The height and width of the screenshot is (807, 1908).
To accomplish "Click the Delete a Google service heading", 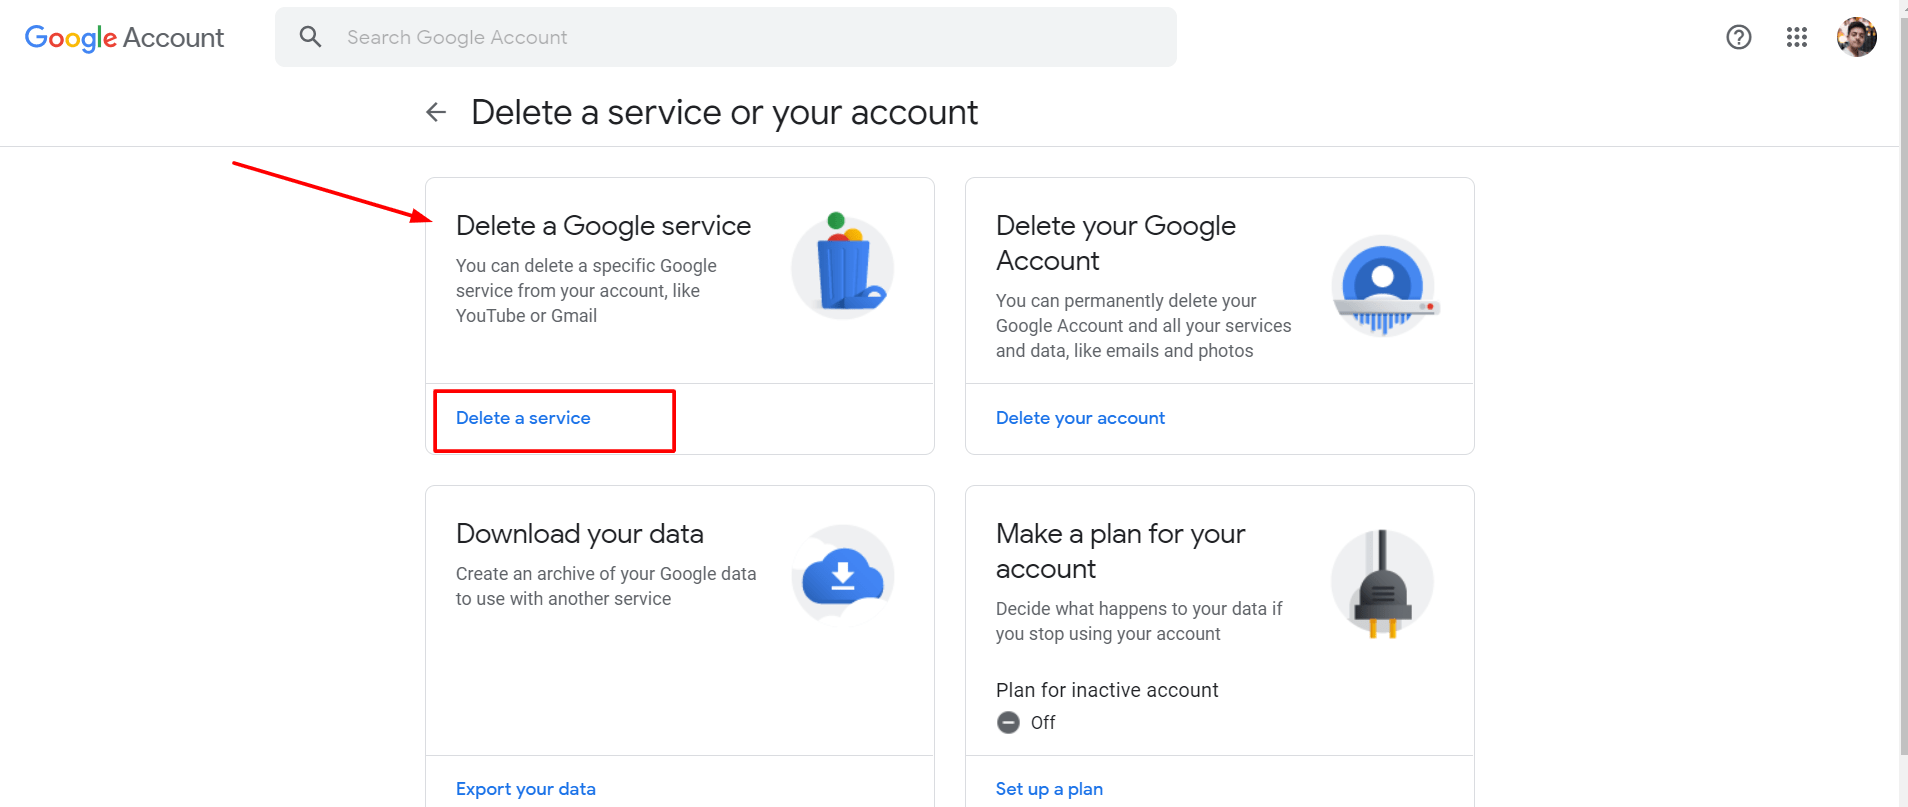I will [x=603, y=226].
